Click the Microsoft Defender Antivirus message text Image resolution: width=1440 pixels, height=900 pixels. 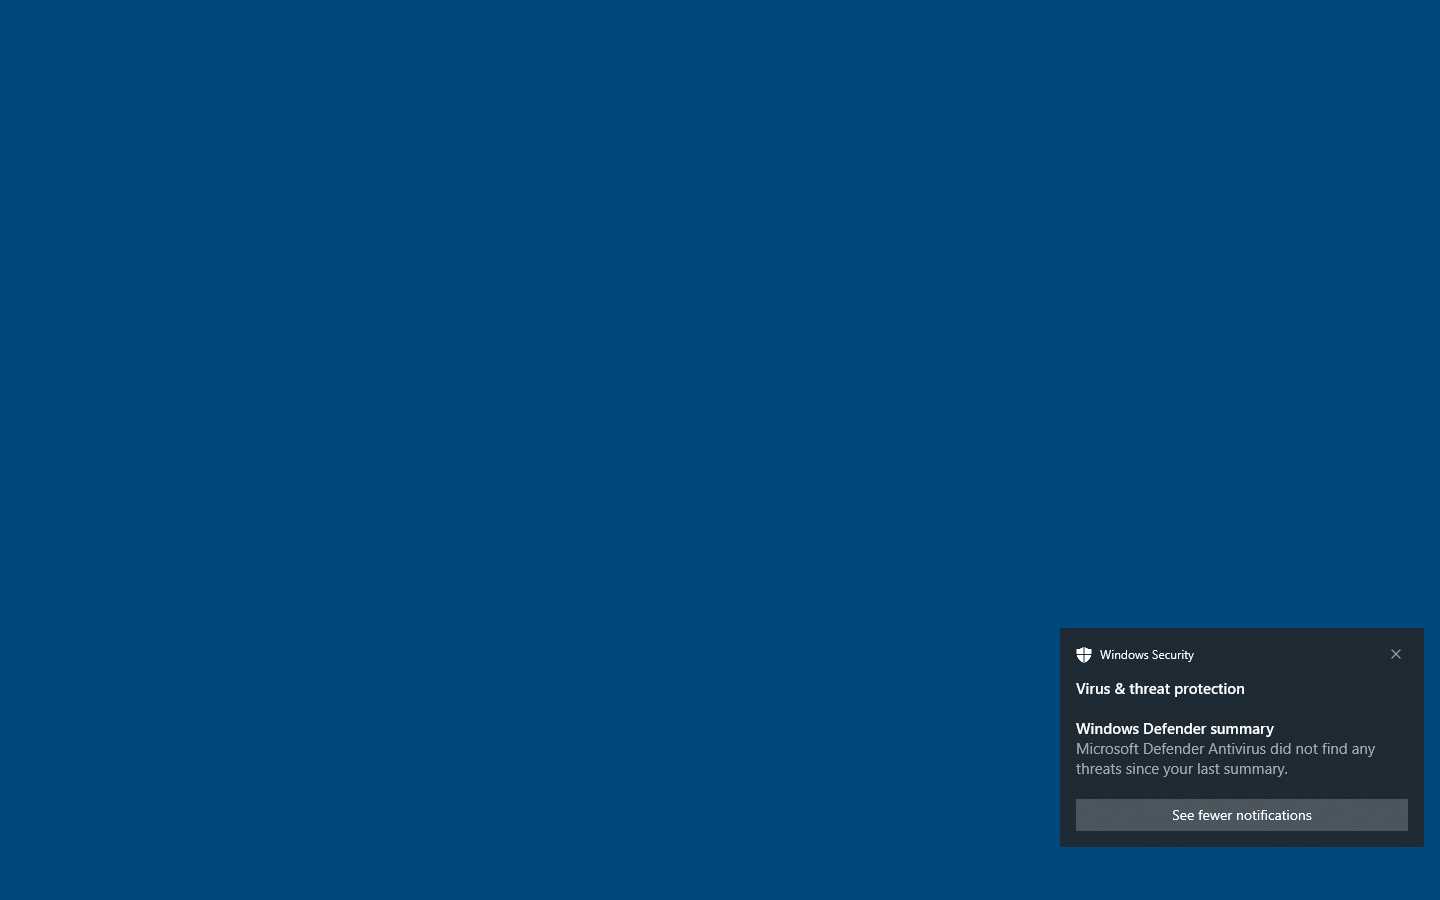(1226, 759)
